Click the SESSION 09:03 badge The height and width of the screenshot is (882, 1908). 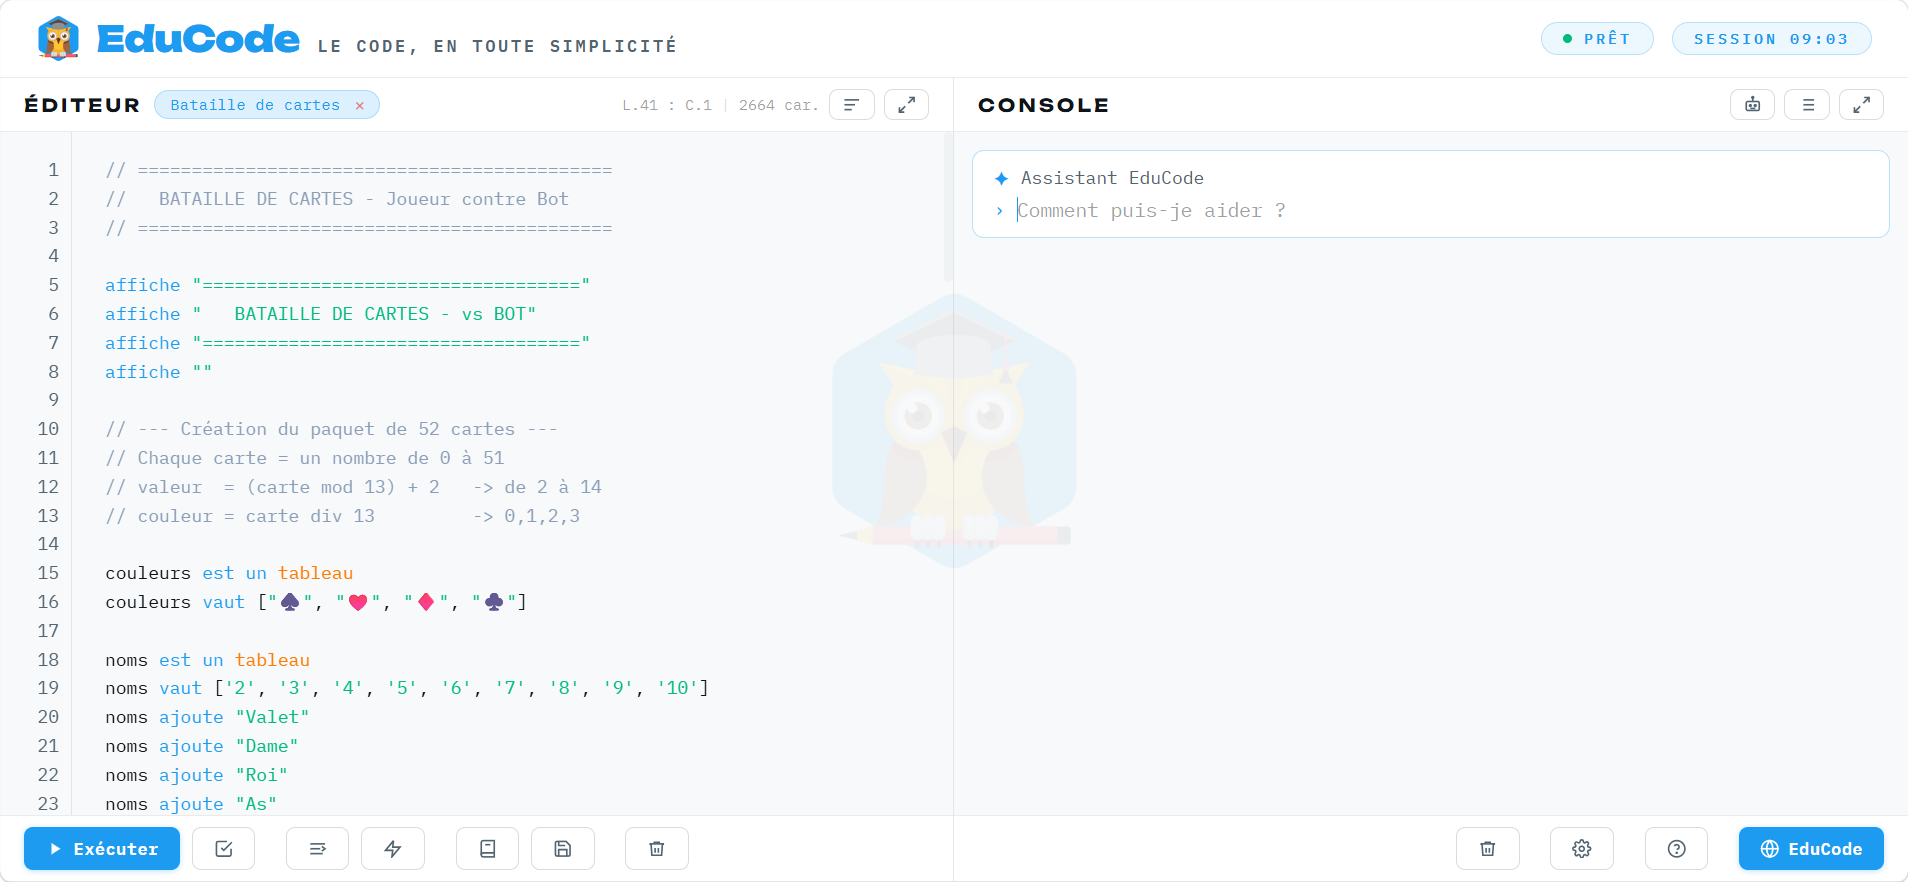[1771, 39]
